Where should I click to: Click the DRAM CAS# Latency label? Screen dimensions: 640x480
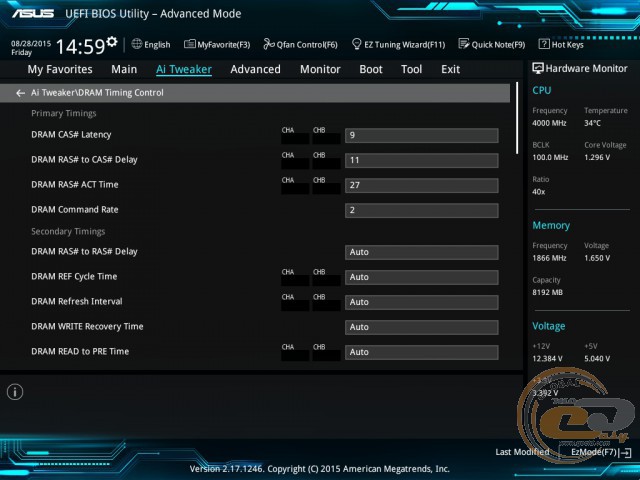(x=71, y=135)
